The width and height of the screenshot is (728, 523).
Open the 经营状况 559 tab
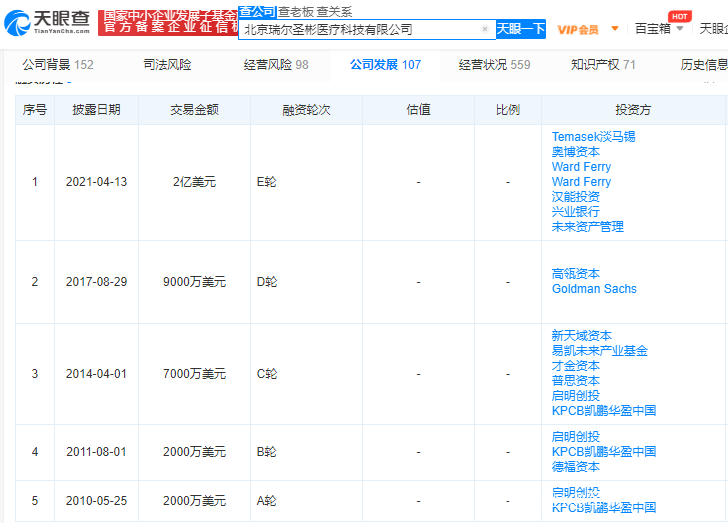click(x=494, y=65)
